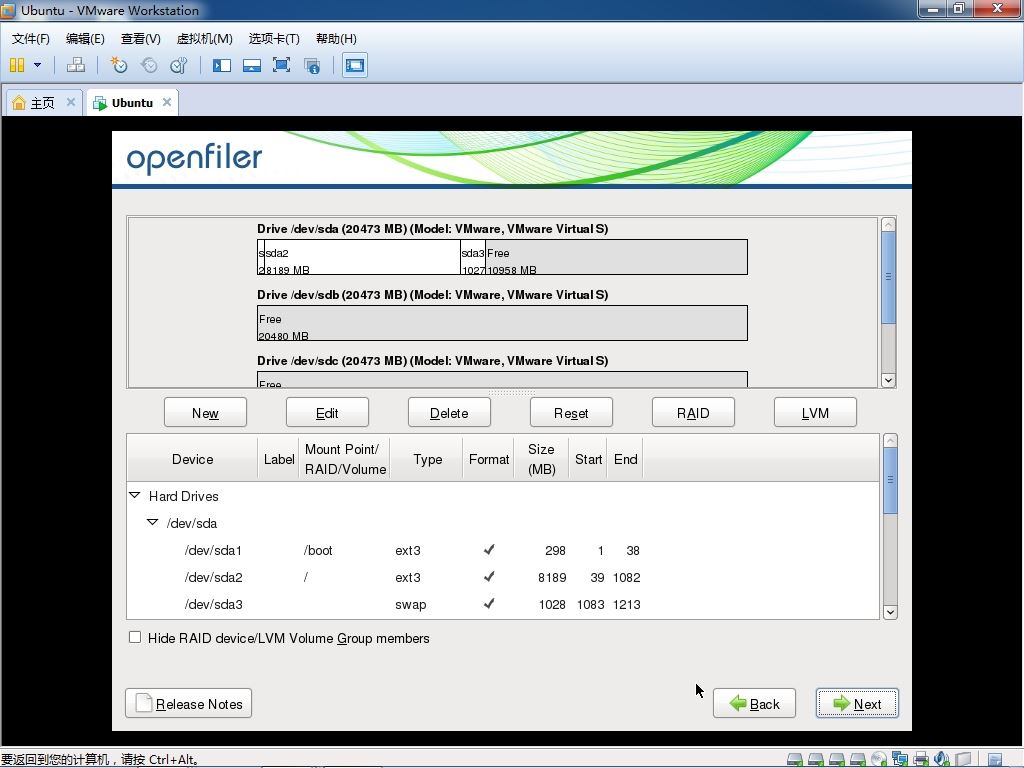Click the New partition button
The image size is (1024, 768).
pos(205,413)
